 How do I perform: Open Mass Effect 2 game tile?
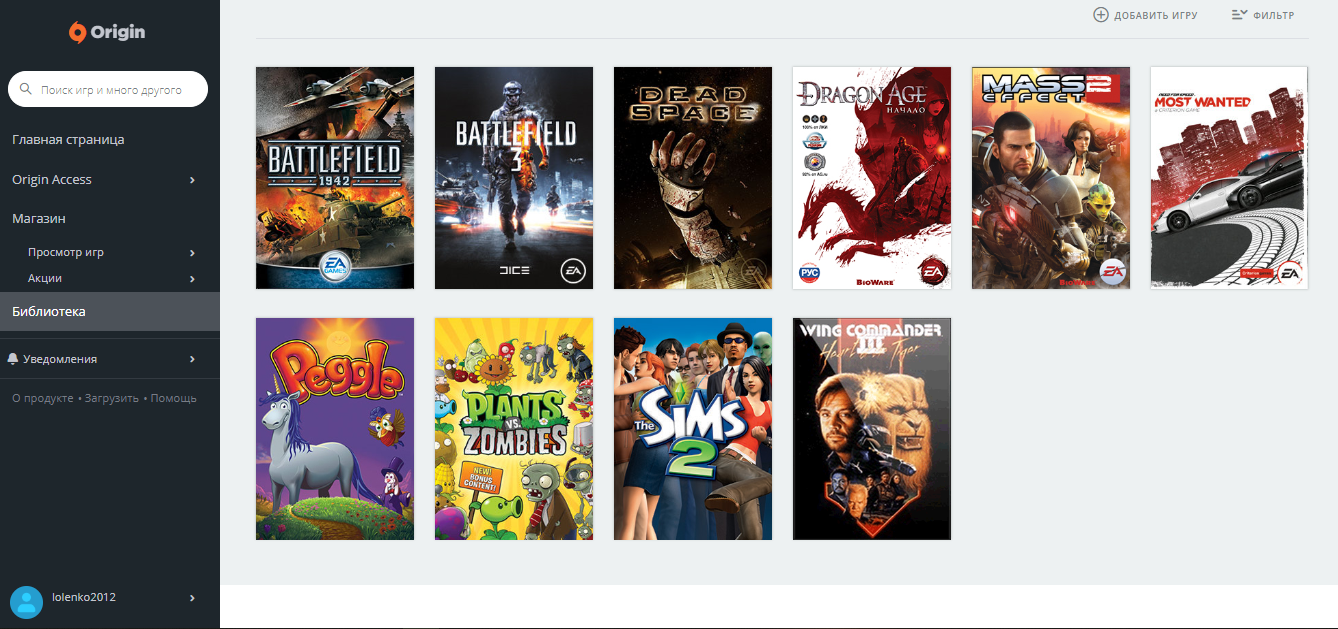(1051, 178)
